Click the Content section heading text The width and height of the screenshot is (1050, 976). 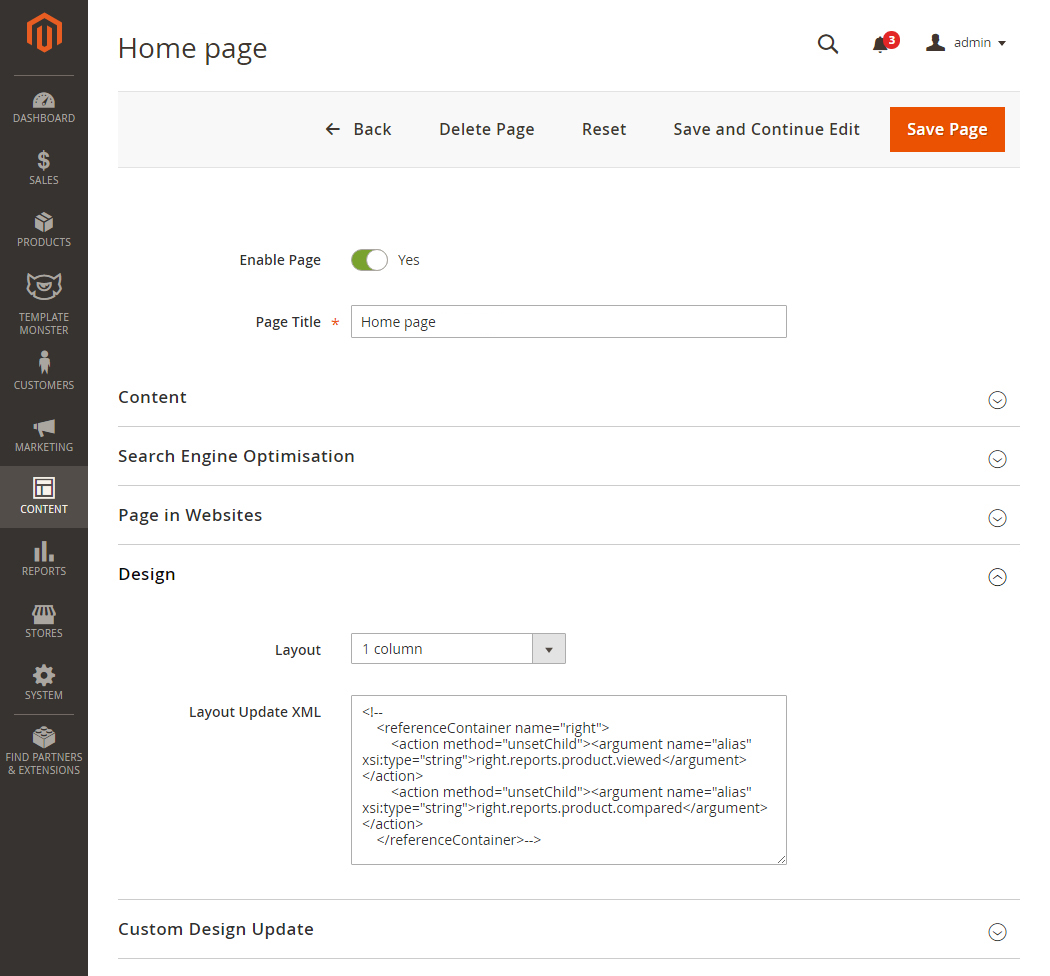[x=153, y=397]
